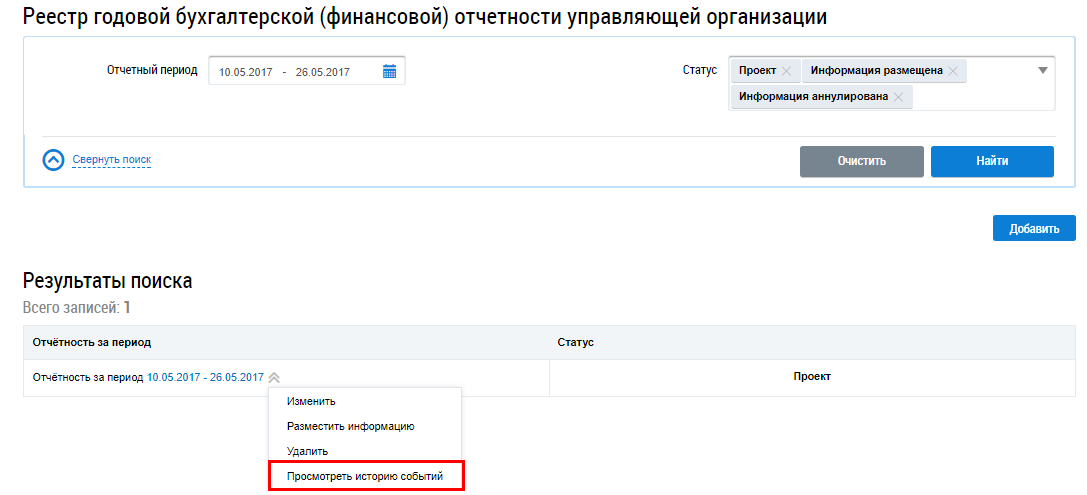Open the calendar picker for Отчетный период
The height and width of the screenshot is (495, 1087).
click(390, 71)
